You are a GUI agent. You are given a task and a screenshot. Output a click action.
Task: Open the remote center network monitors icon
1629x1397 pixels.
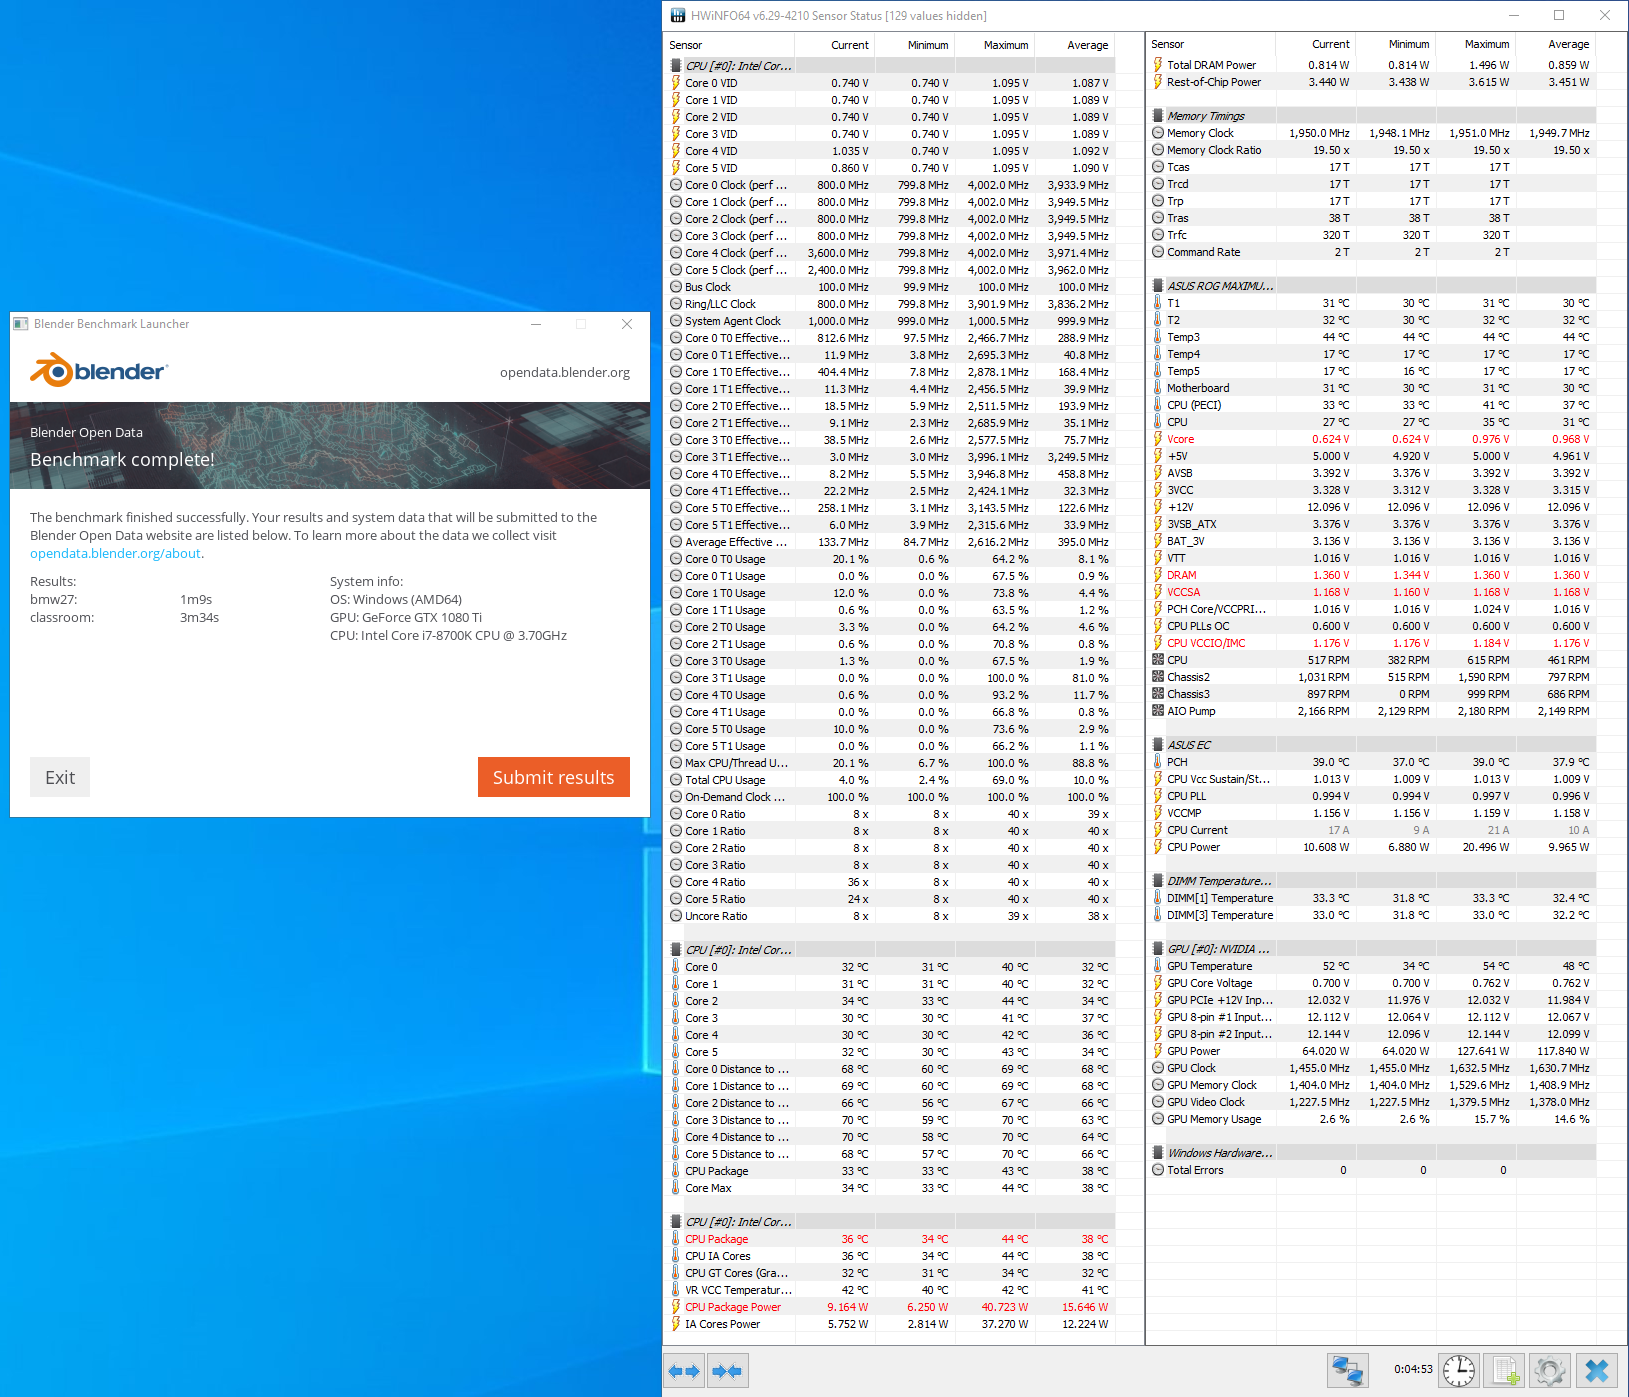click(x=1347, y=1370)
